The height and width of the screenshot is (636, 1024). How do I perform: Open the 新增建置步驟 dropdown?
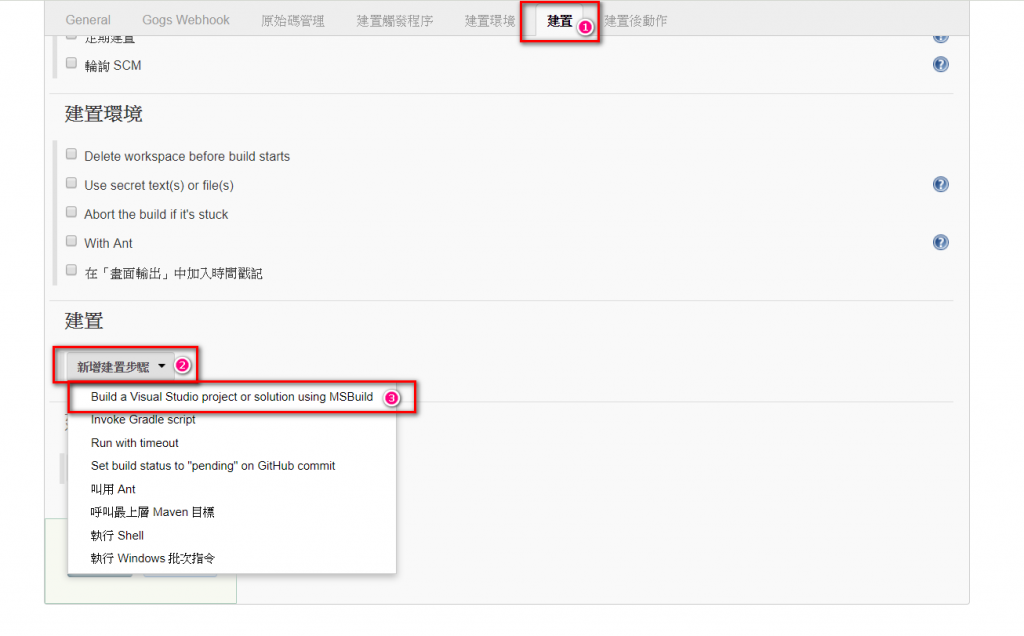[x=120, y=366]
